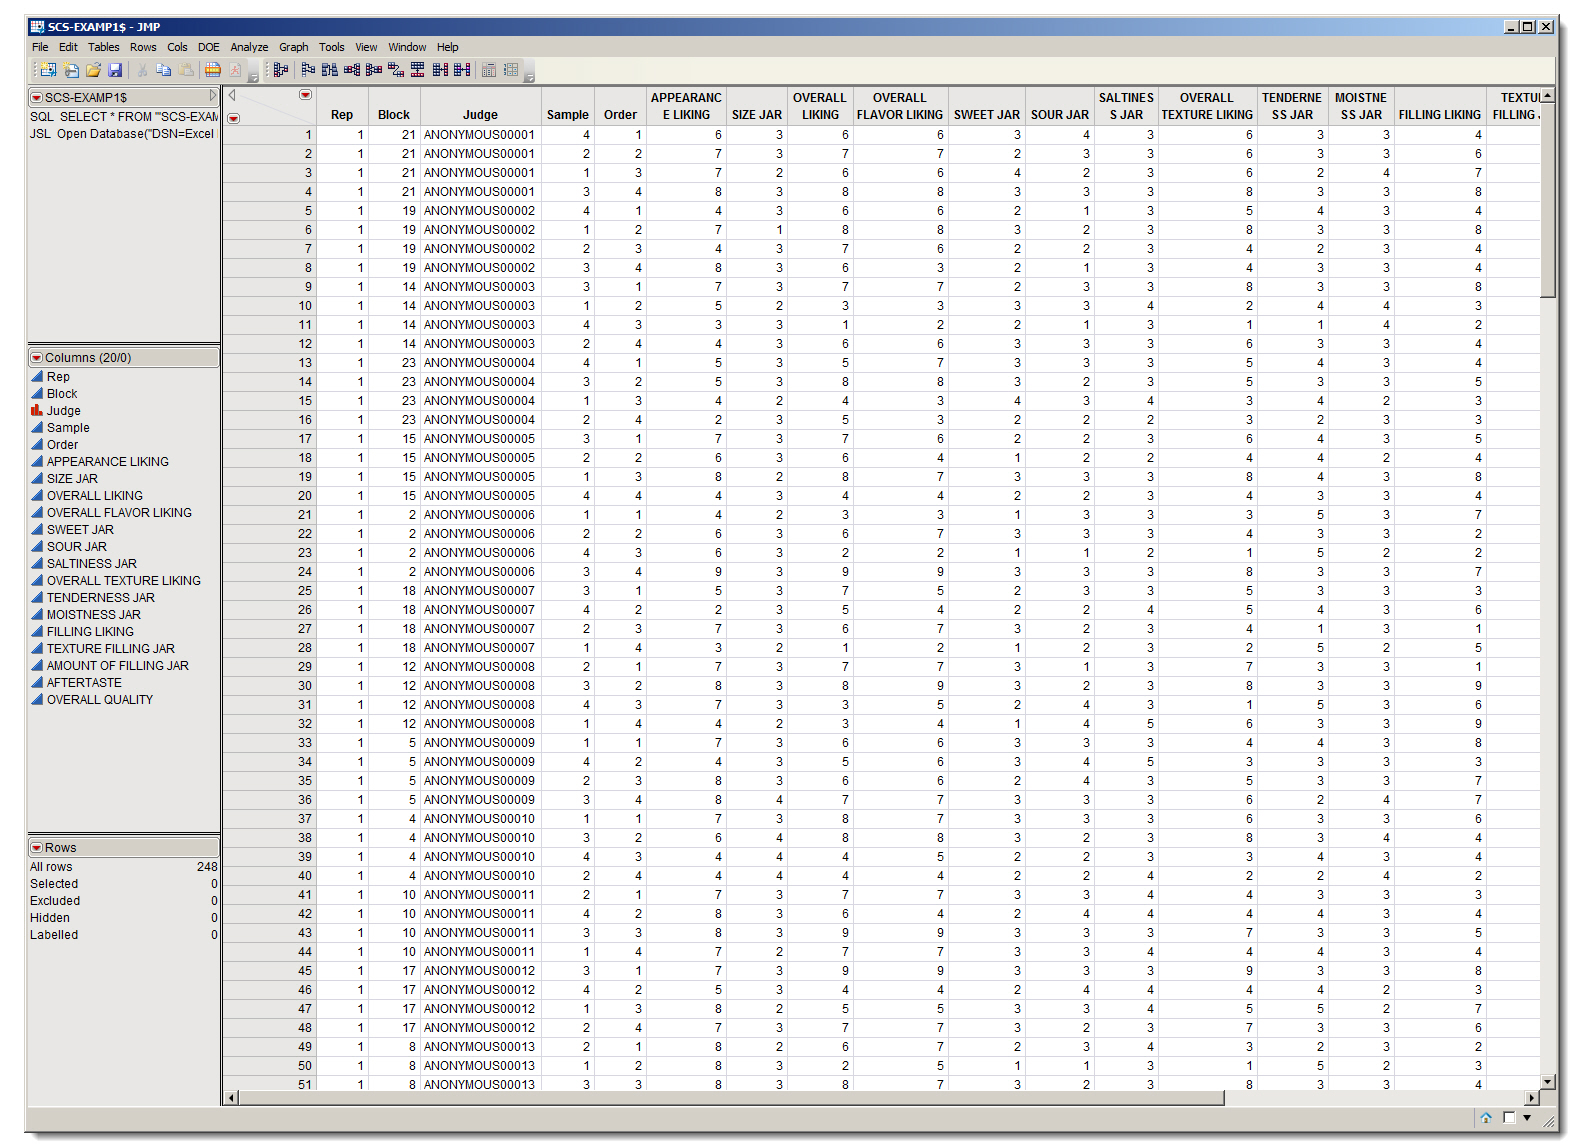Select the OVERALL LIKING column header
1575x1148 pixels.
pyautogui.click(x=819, y=106)
